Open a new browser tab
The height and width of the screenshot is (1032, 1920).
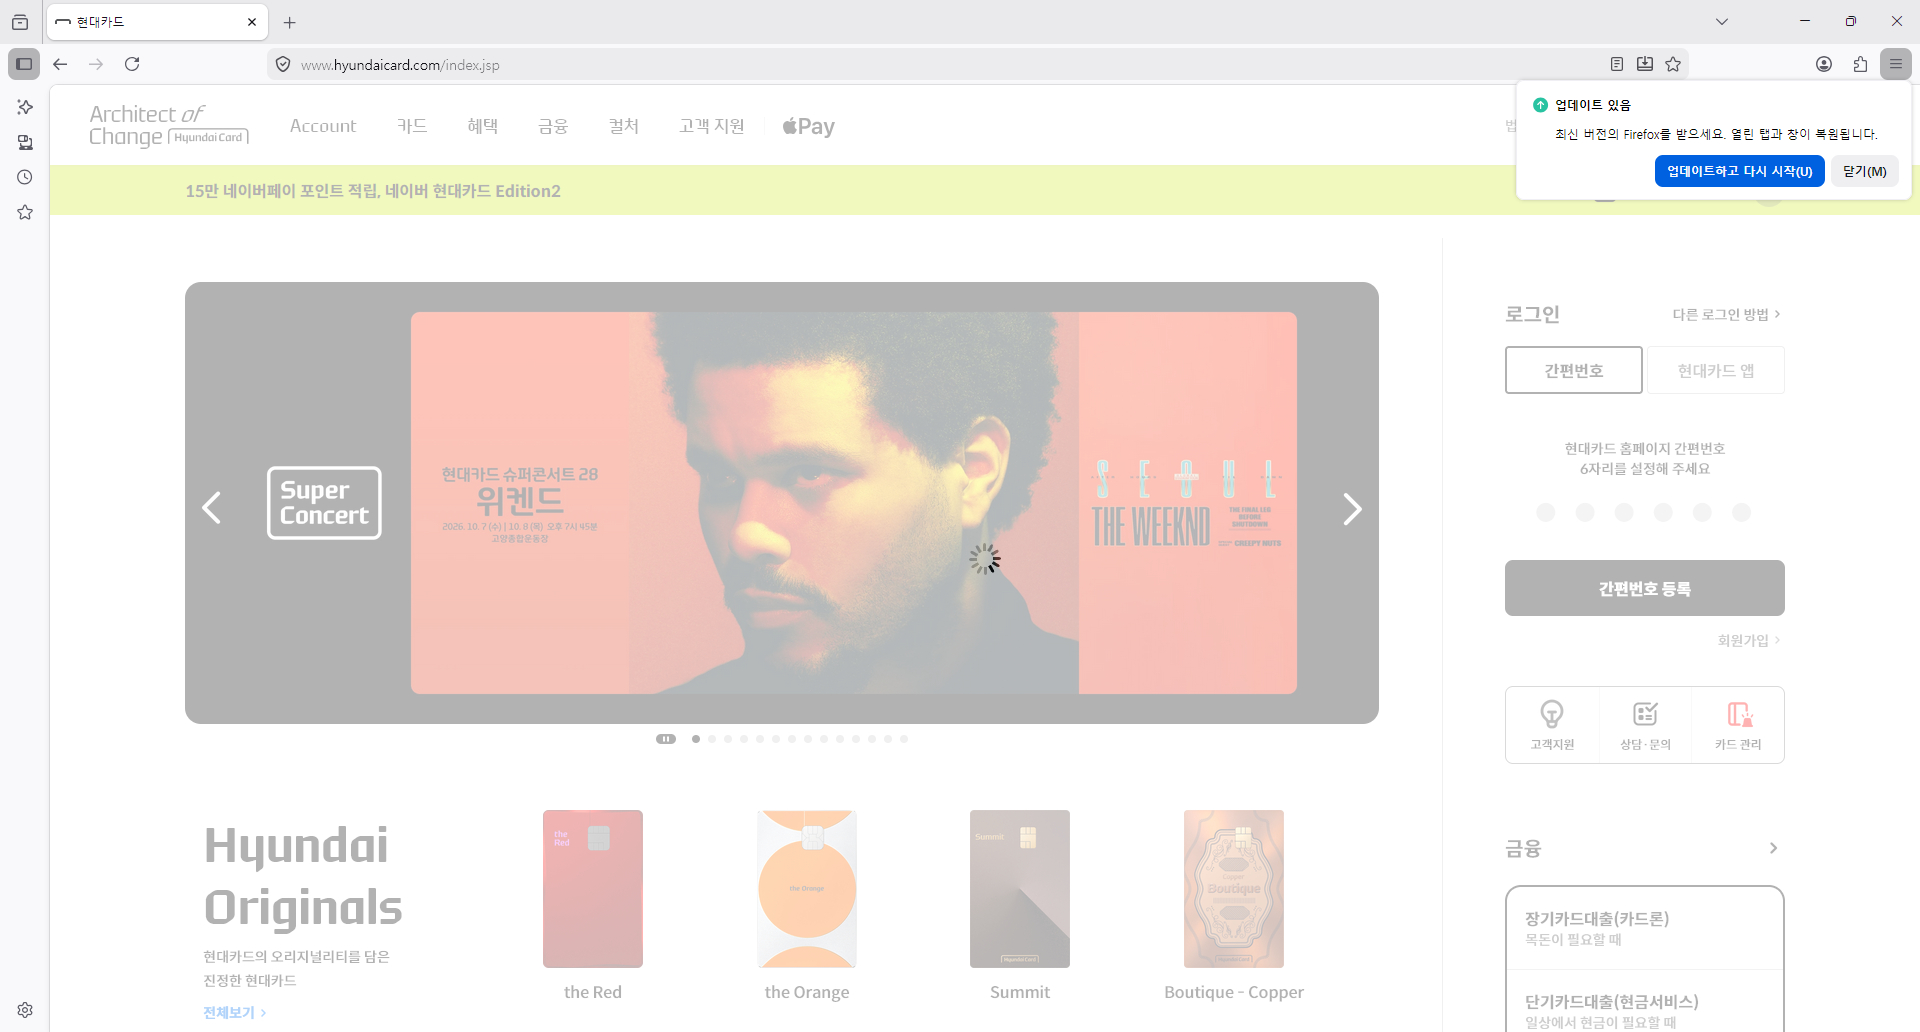290,22
